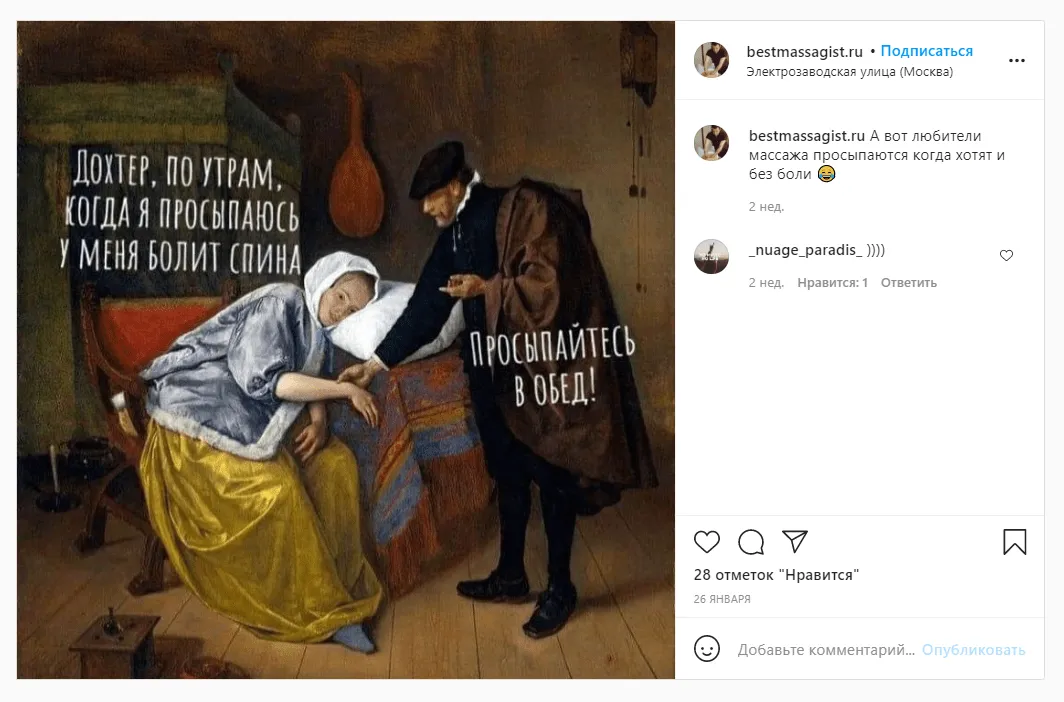Image resolution: width=1064 pixels, height=702 pixels.
Task: Open _nuage_paradis_ commenter avatar
Action: click(711, 256)
